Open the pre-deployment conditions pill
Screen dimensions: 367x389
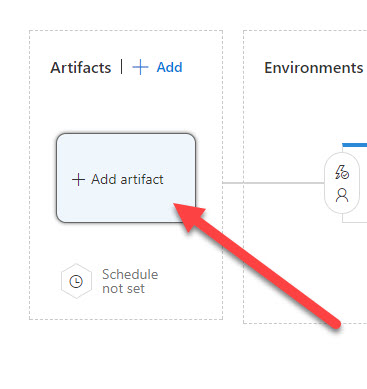pos(342,184)
